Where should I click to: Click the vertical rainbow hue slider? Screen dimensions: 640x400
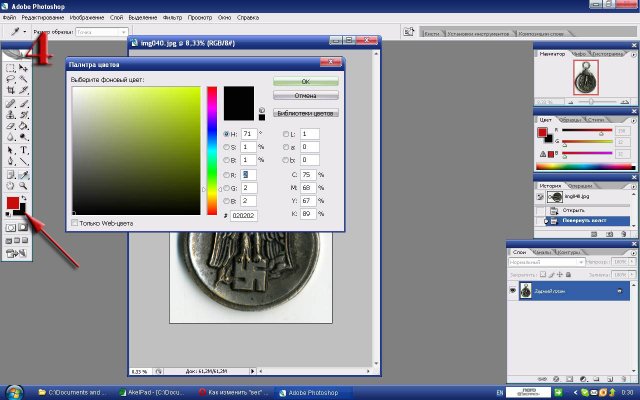tap(212, 150)
